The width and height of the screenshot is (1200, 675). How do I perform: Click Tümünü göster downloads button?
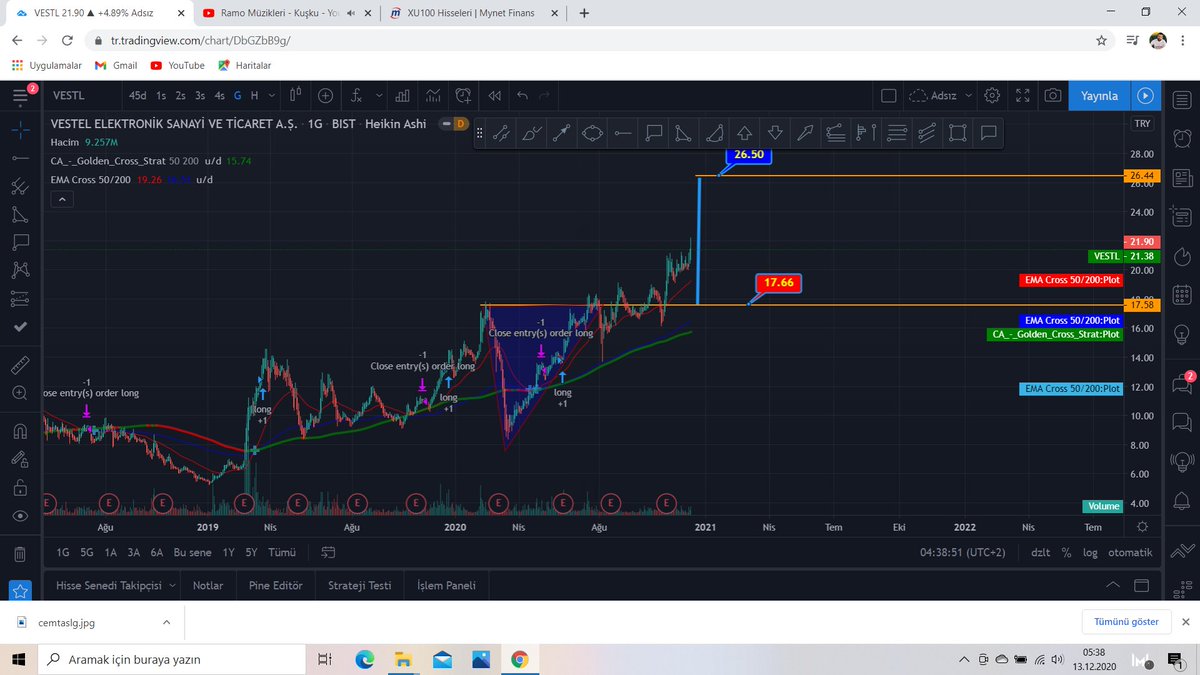[1126, 622]
